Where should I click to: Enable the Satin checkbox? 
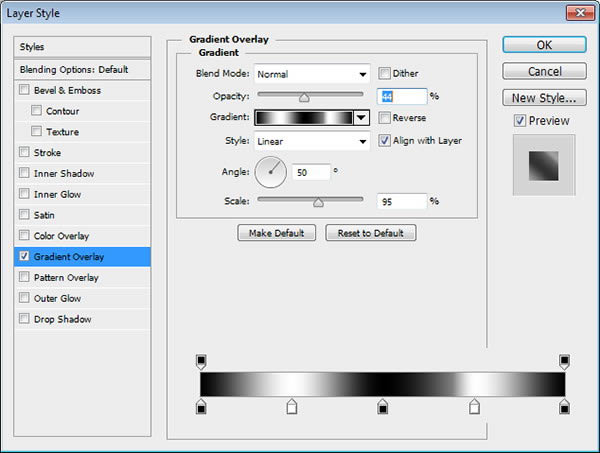(x=24, y=214)
